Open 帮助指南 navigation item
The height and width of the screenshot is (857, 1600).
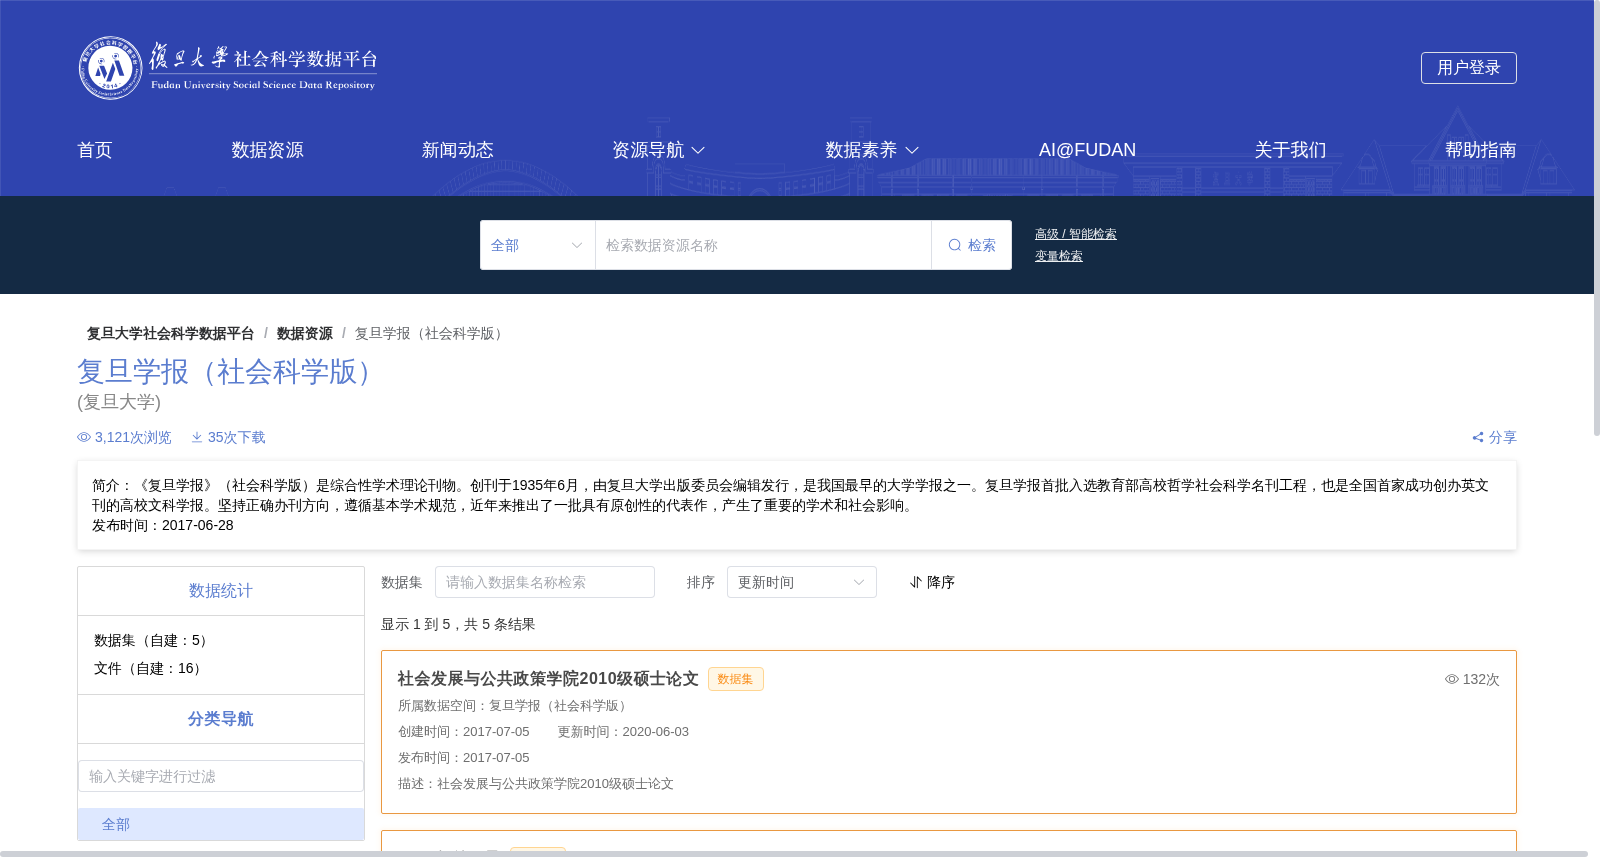click(x=1481, y=150)
